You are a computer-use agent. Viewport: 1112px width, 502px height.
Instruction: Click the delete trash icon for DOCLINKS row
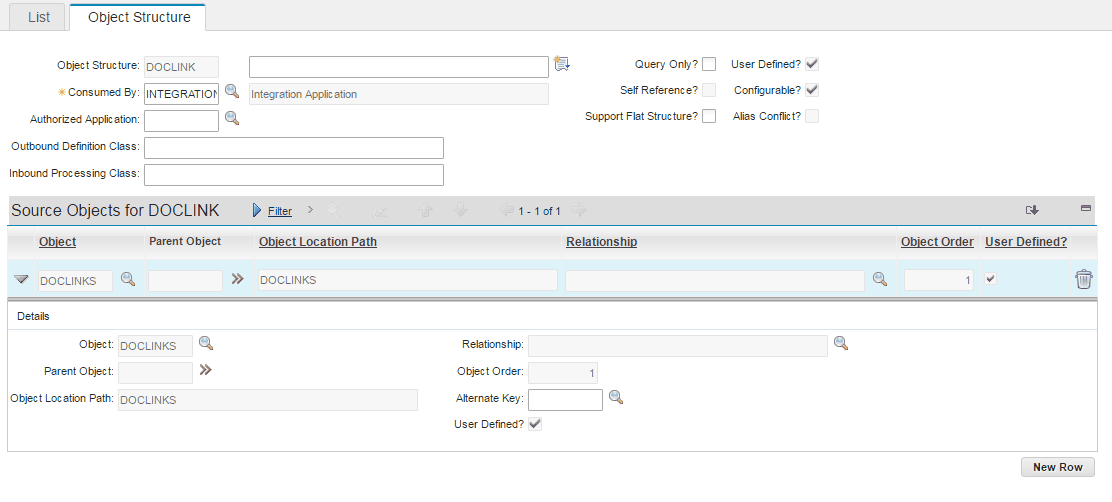(1083, 280)
